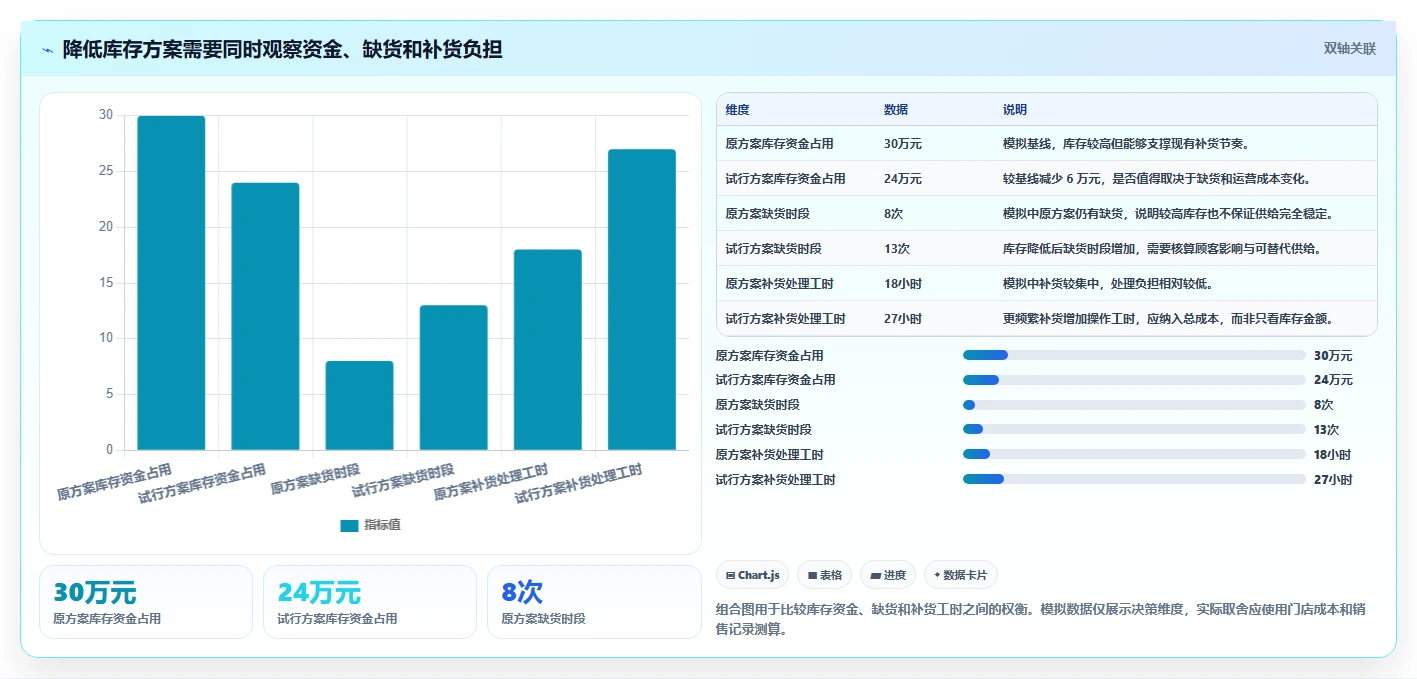Click the 8次 data card
This screenshot has width=1417, height=679.
(x=594, y=602)
